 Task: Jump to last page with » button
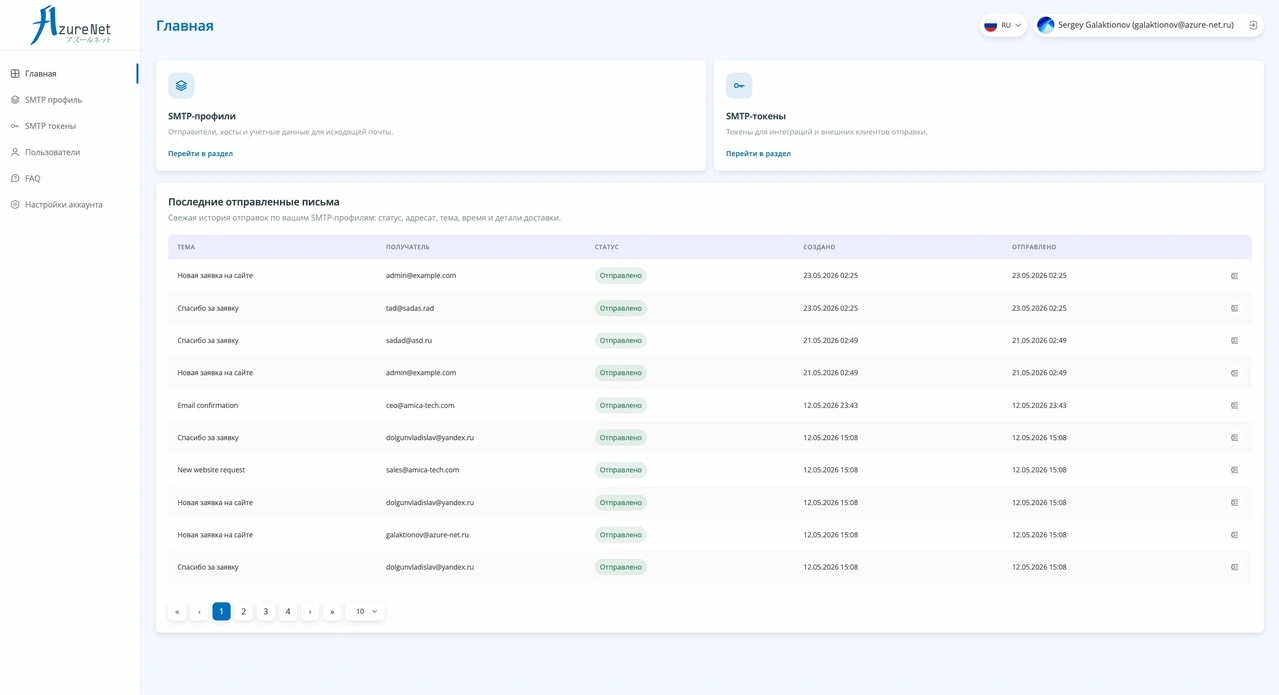tap(332, 611)
